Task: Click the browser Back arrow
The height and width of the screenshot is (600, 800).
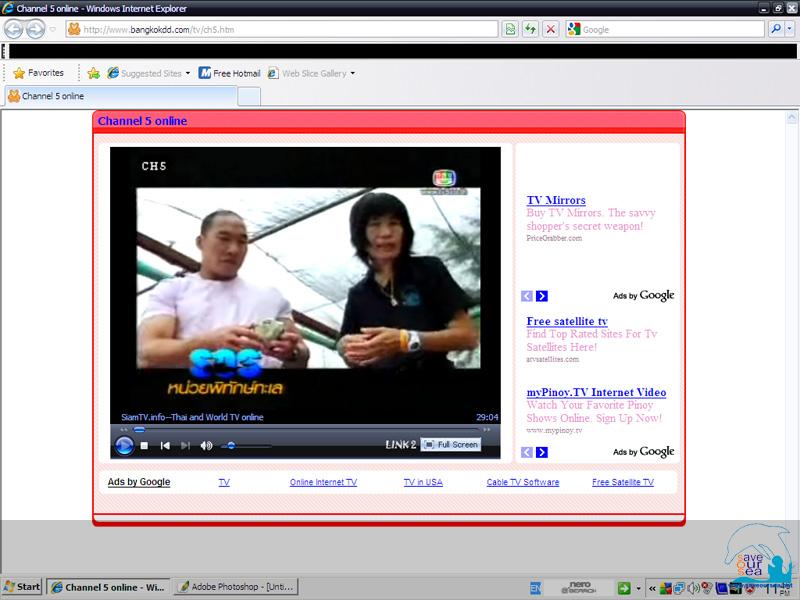Action: (14, 29)
